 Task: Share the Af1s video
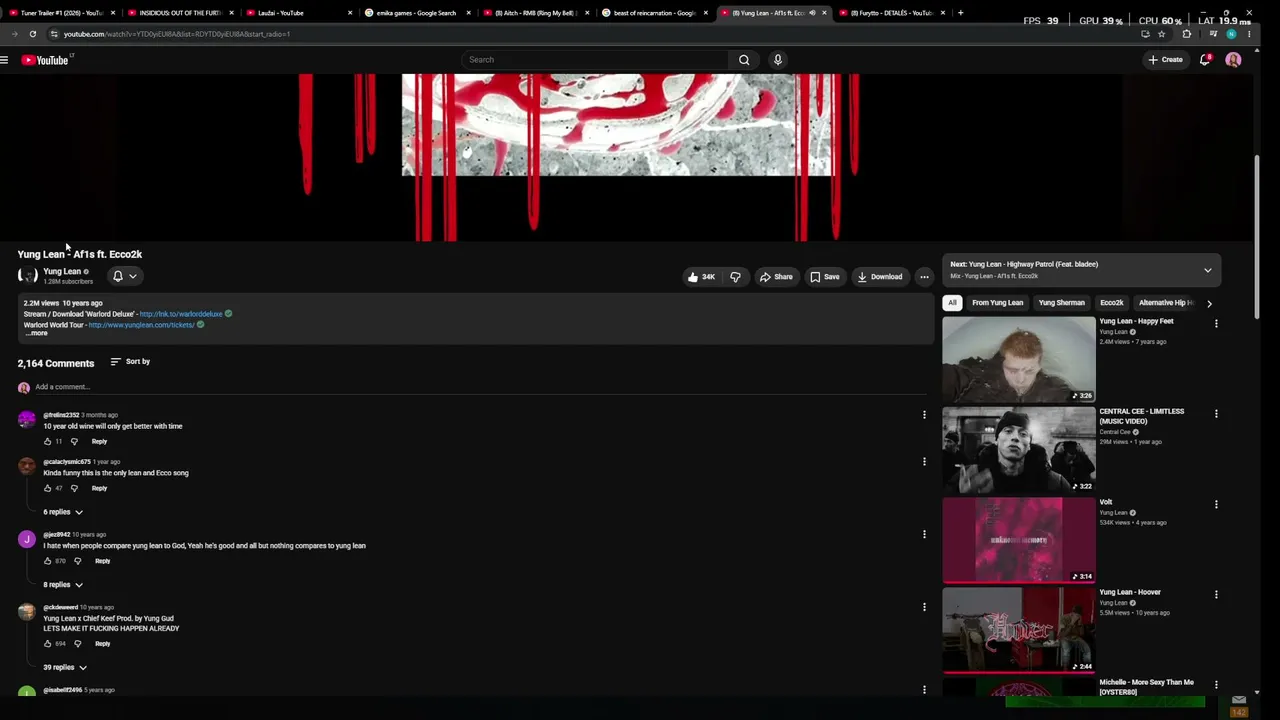tap(776, 277)
